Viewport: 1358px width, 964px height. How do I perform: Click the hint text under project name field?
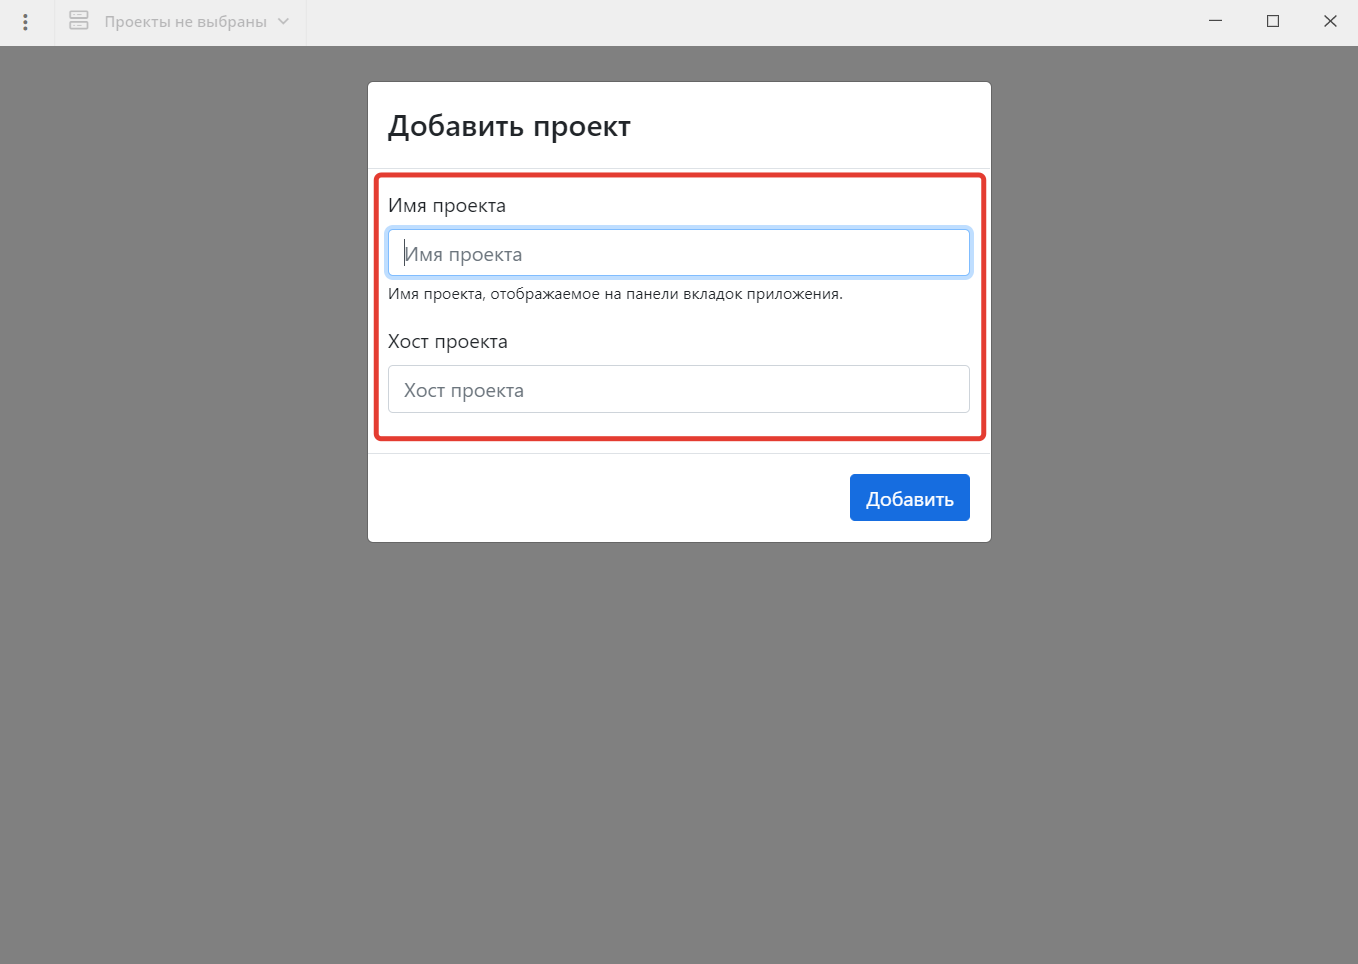point(615,293)
